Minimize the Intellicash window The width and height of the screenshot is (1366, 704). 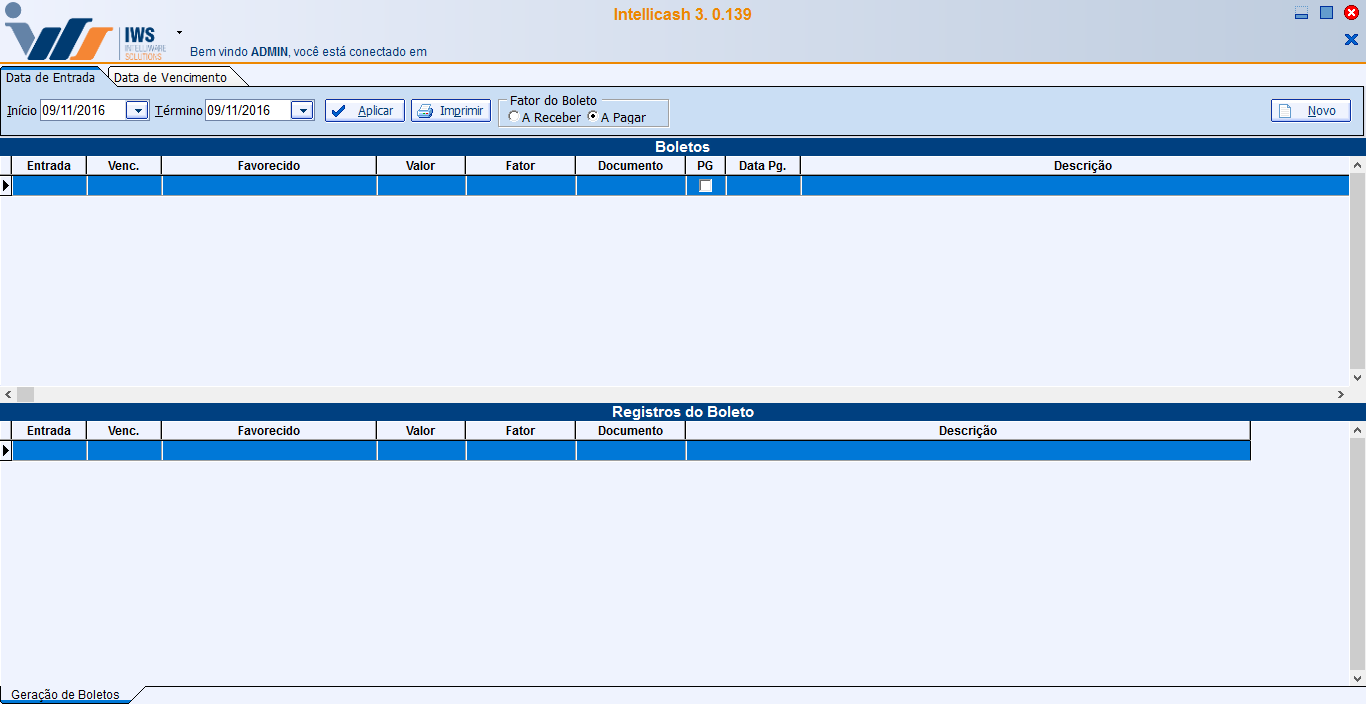[x=1301, y=13]
